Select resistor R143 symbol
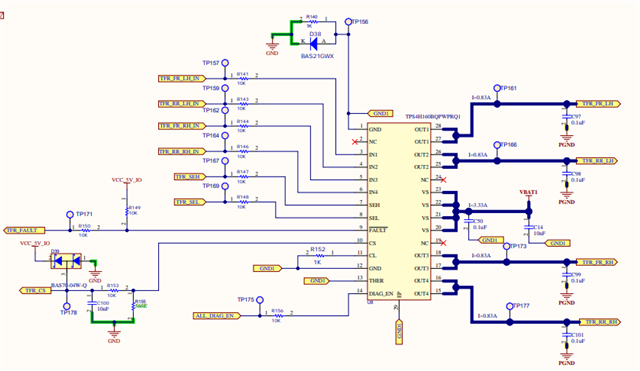640x371 pixels. tap(244, 104)
